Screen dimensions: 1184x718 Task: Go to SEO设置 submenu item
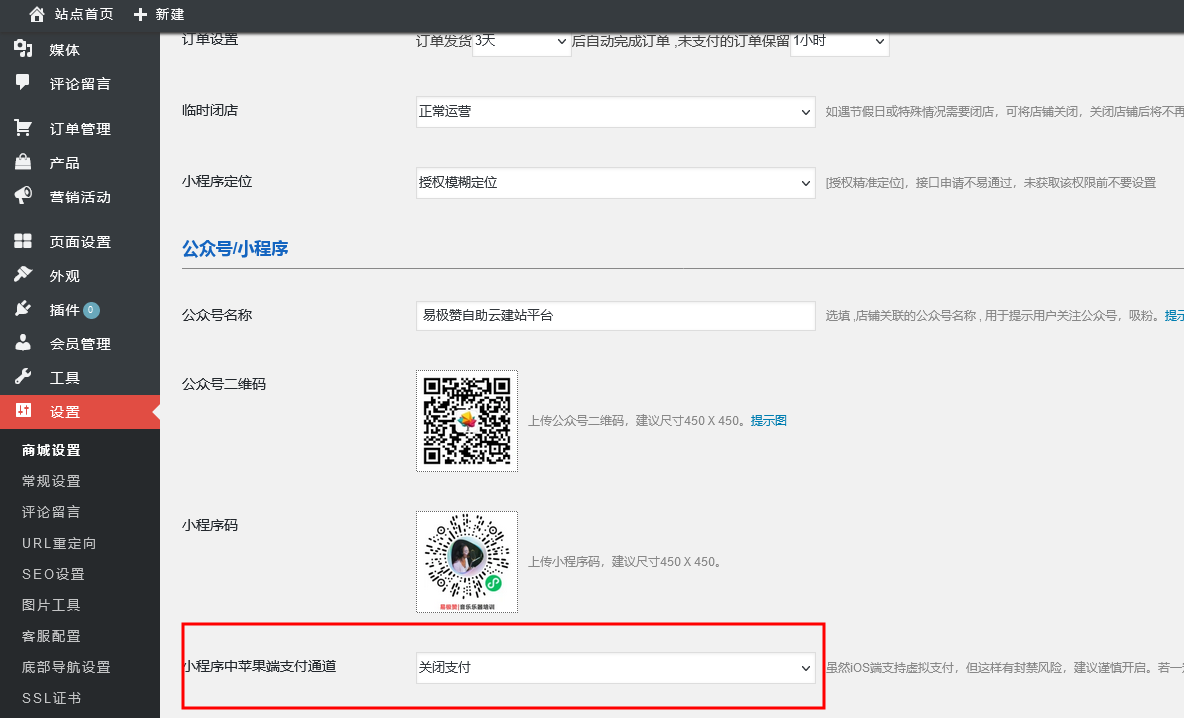pos(54,574)
